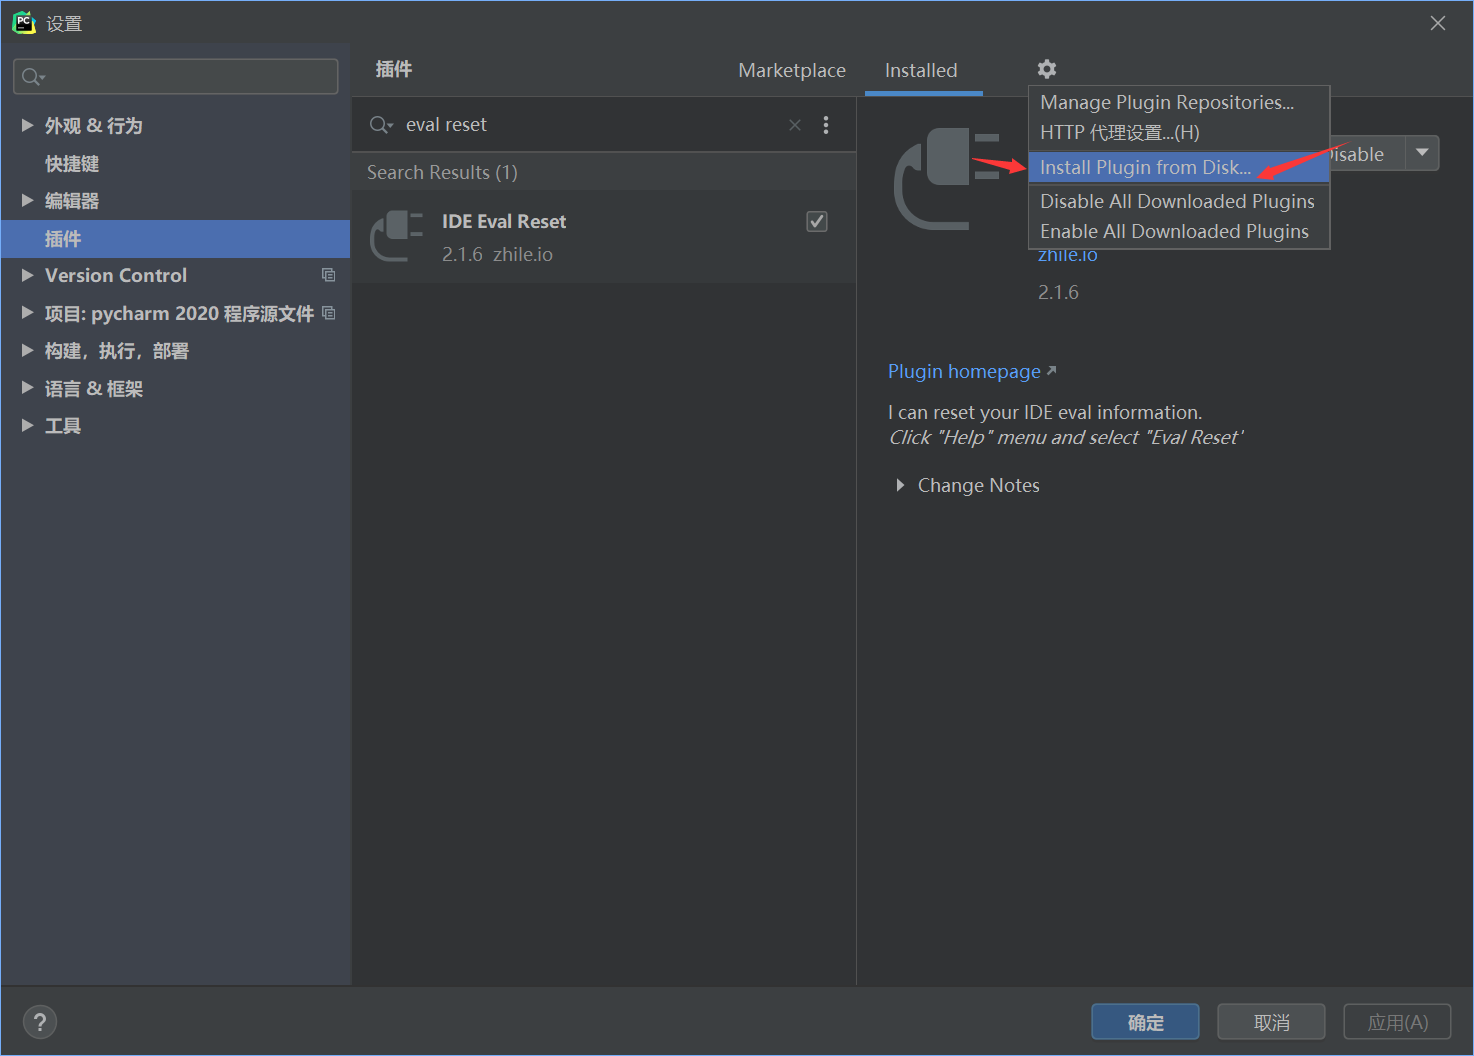Click the IDE Eval Reset plugin icon
This screenshot has width=1474, height=1056.
point(396,236)
